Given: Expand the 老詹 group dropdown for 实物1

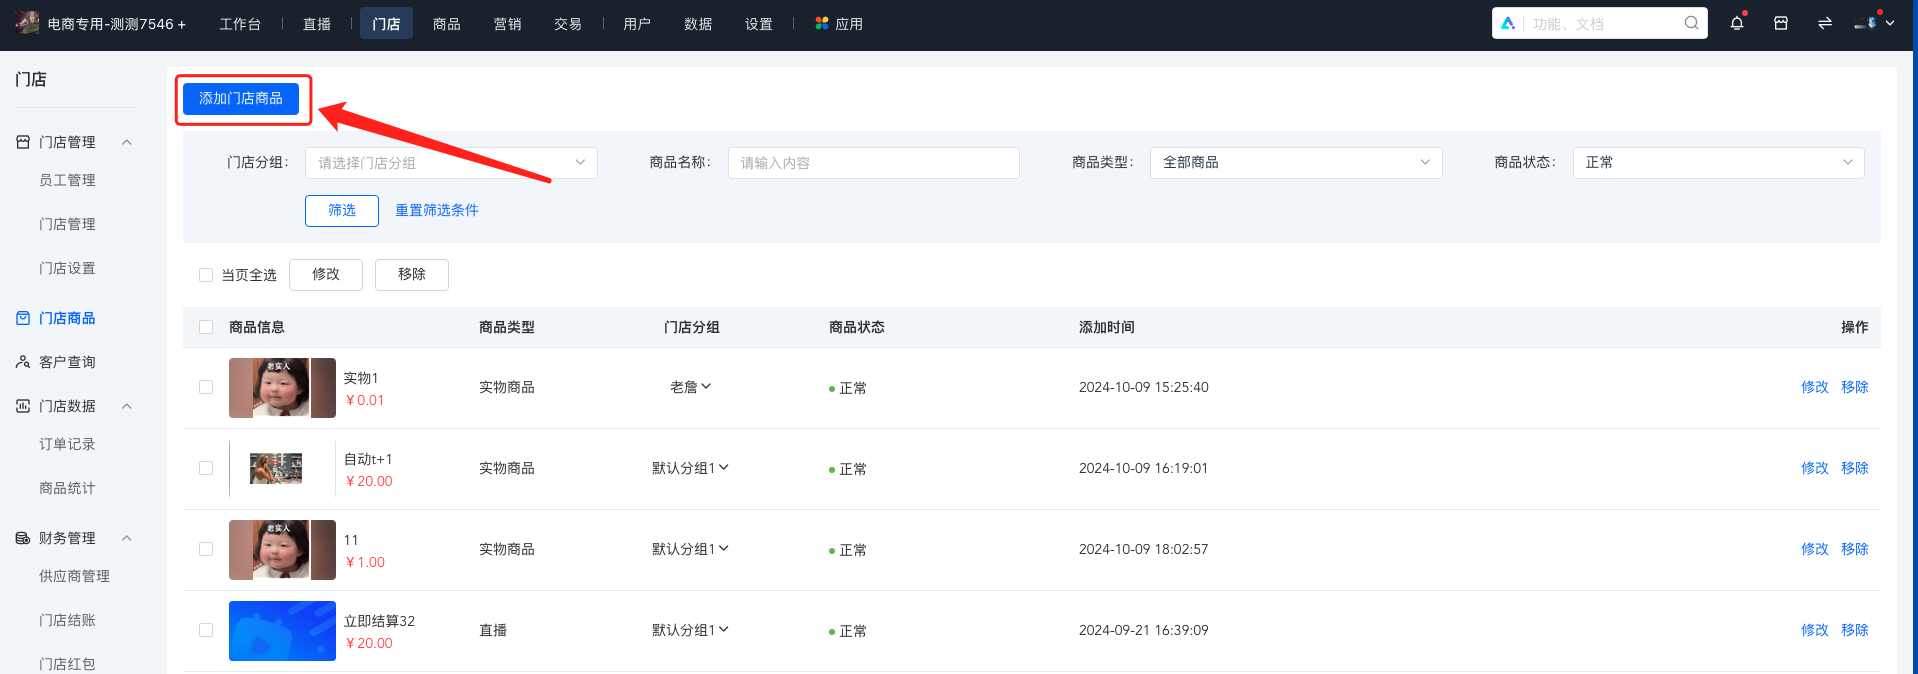Looking at the screenshot, I should tap(691, 387).
